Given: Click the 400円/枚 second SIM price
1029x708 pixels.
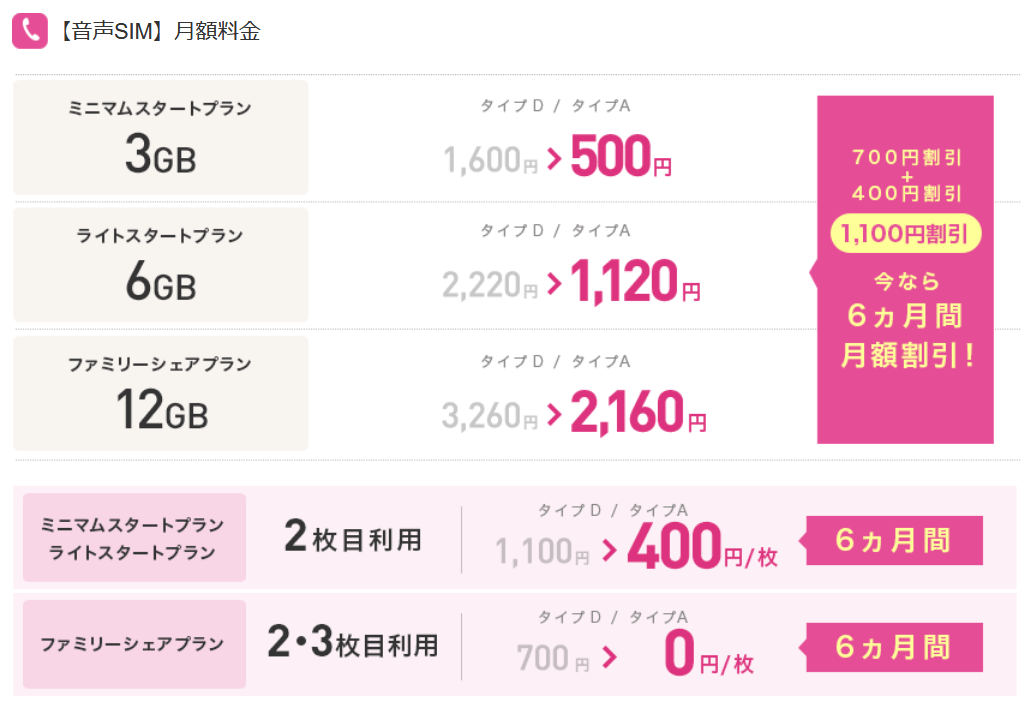Looking at the screenshot, I should click(x=702, y=548).
